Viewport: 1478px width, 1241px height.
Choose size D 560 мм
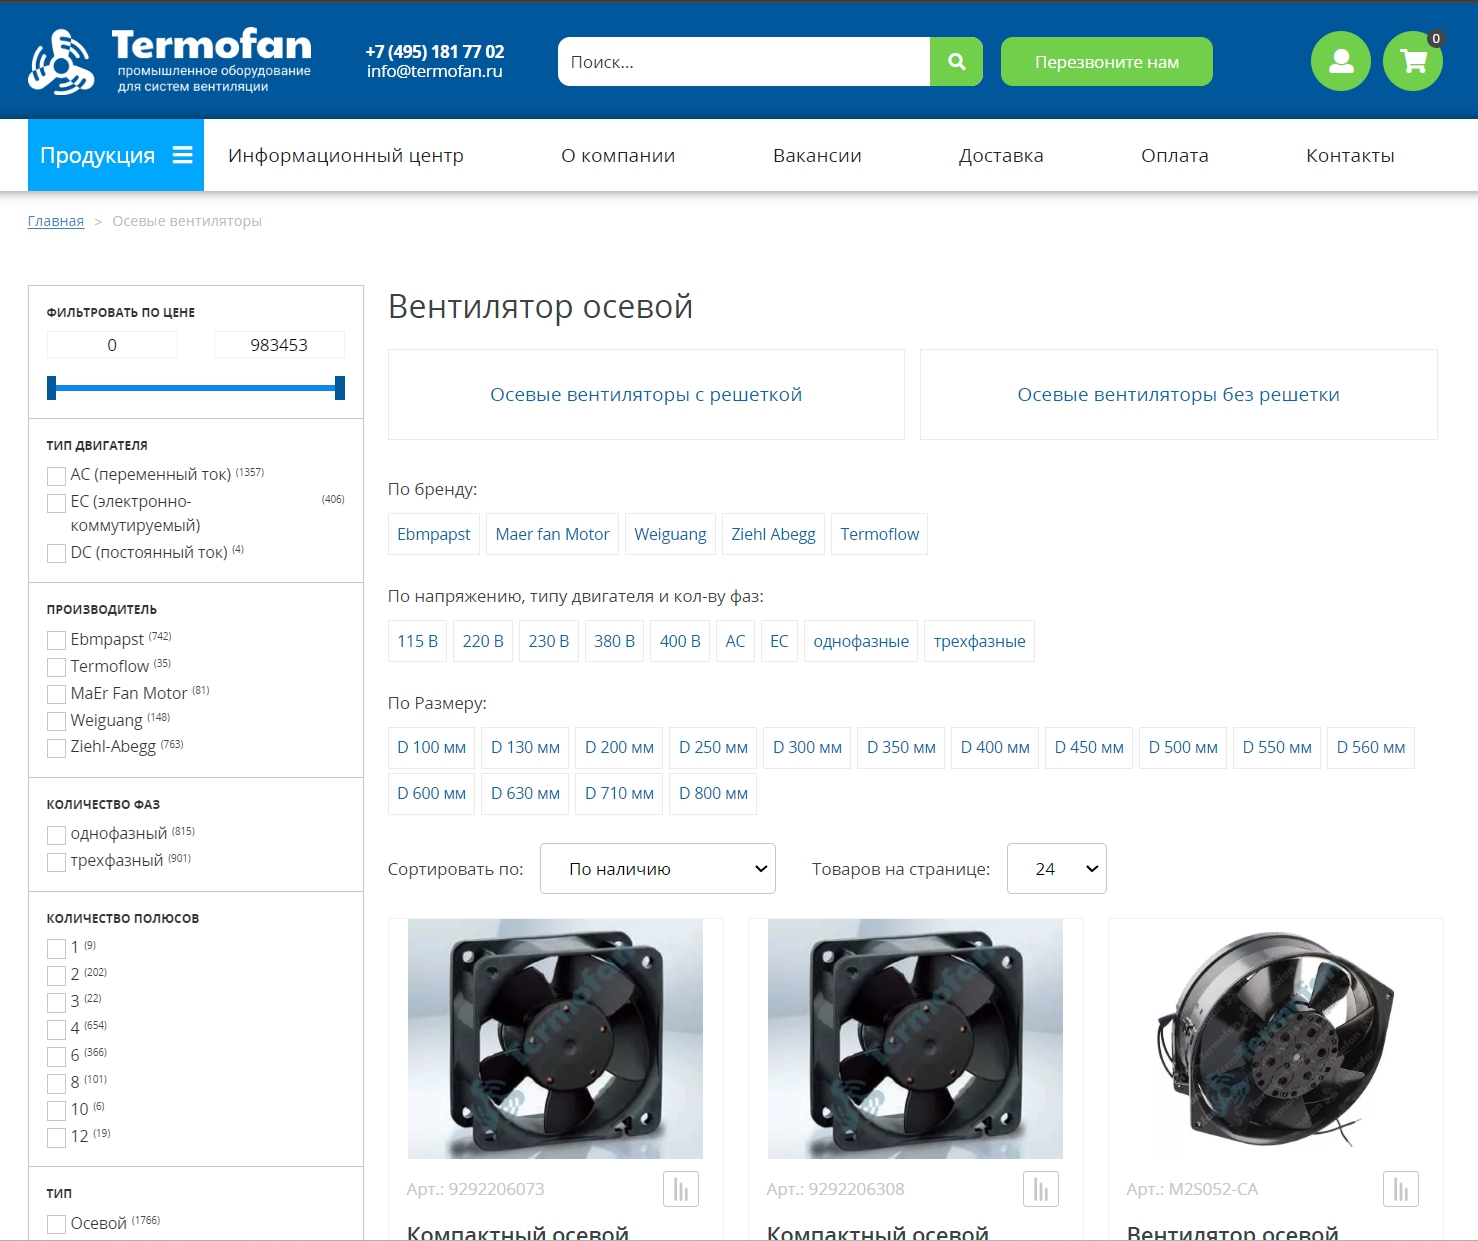[1370, 748]
